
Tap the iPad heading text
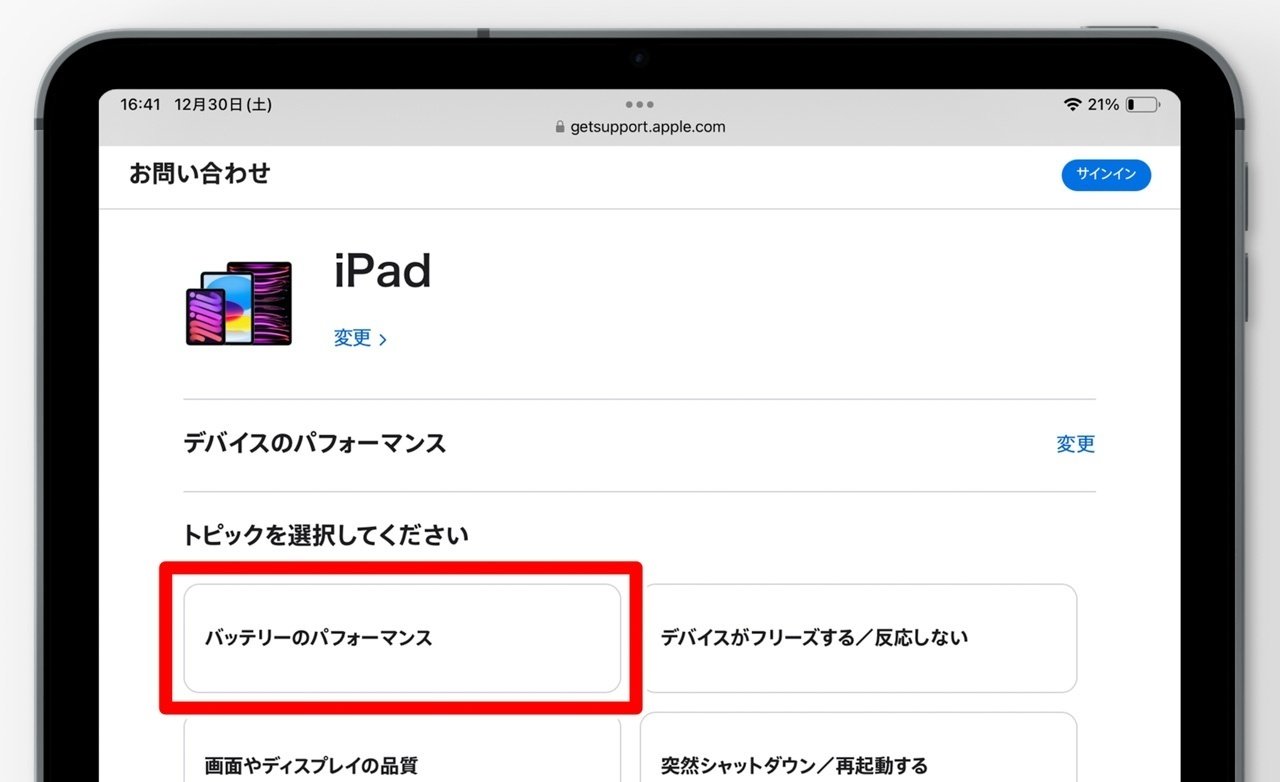pos(383,270)
